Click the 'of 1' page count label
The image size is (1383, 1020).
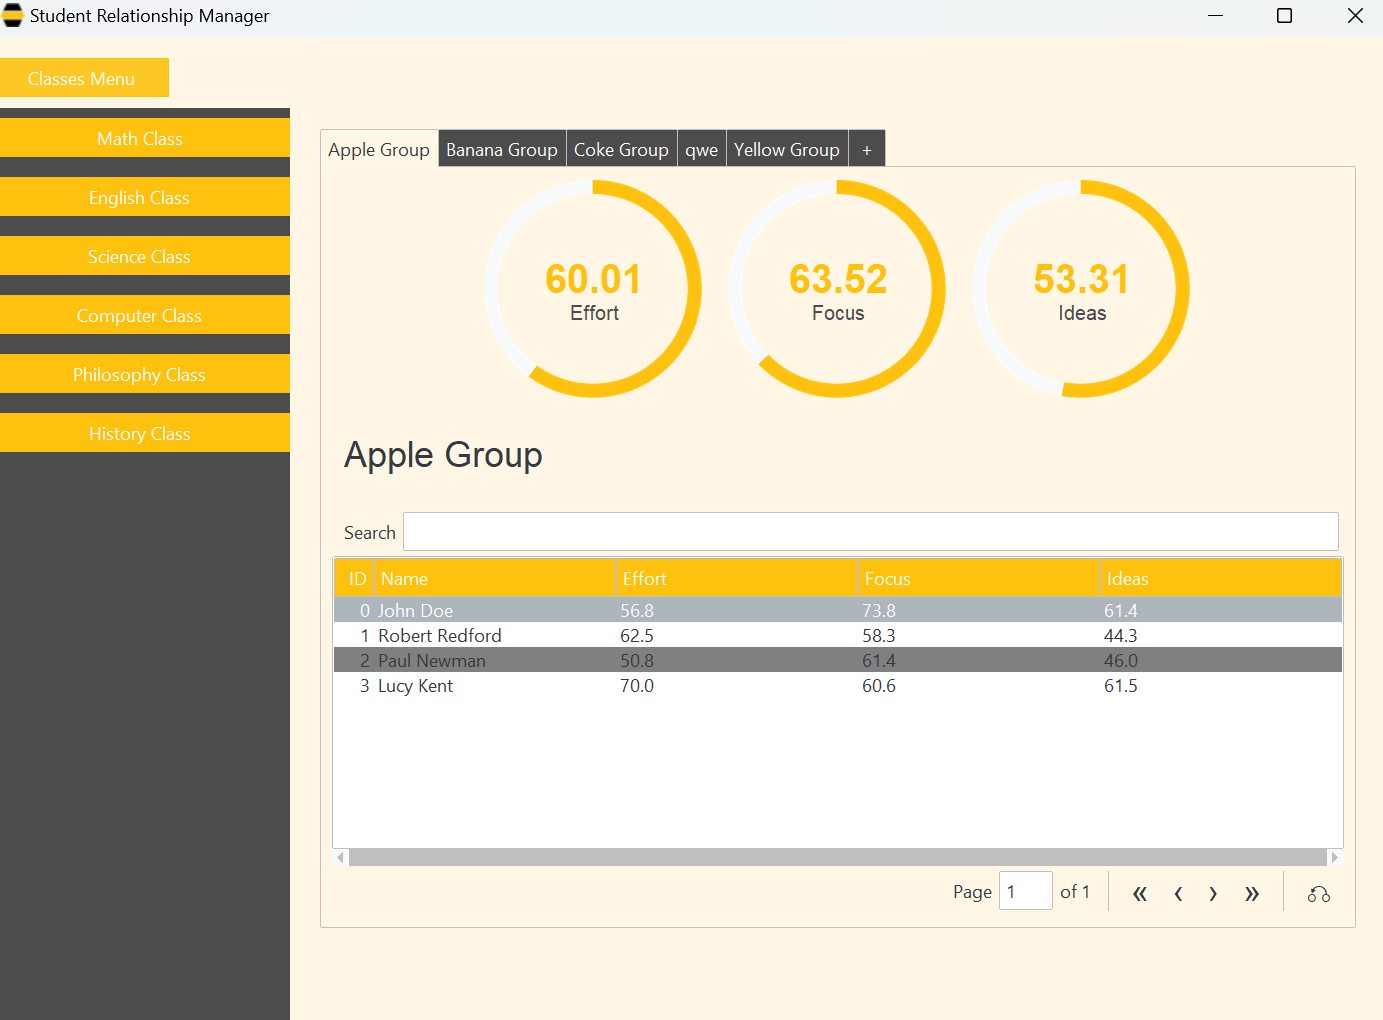(1075, 891)
